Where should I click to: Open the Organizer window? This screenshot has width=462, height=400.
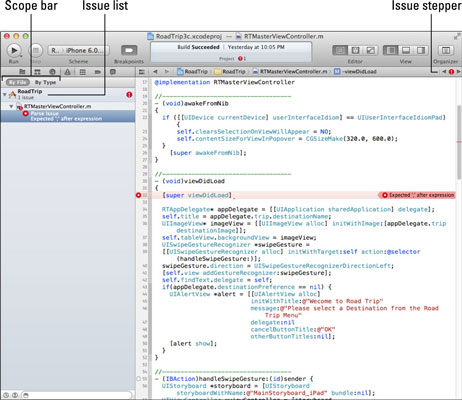pos(446,50)
